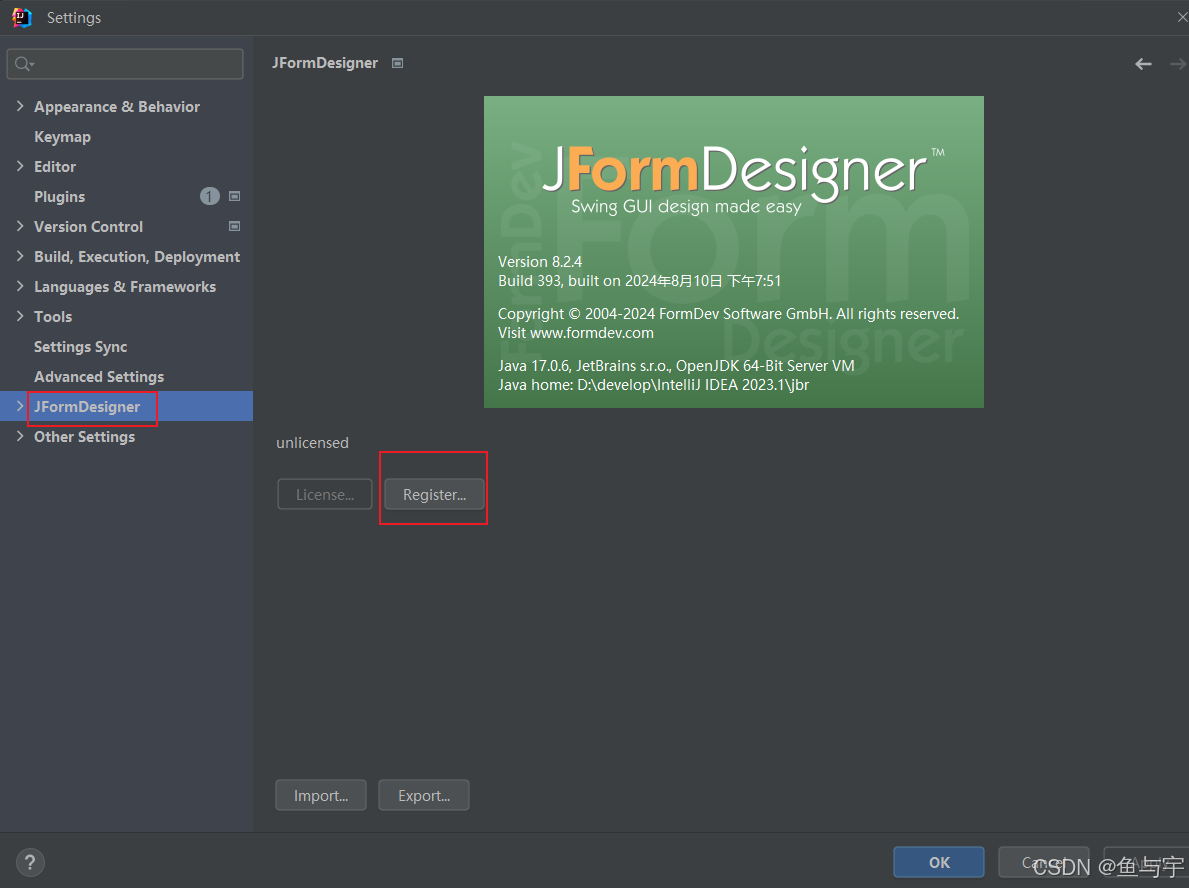Click the Import... button

[321, 795]
